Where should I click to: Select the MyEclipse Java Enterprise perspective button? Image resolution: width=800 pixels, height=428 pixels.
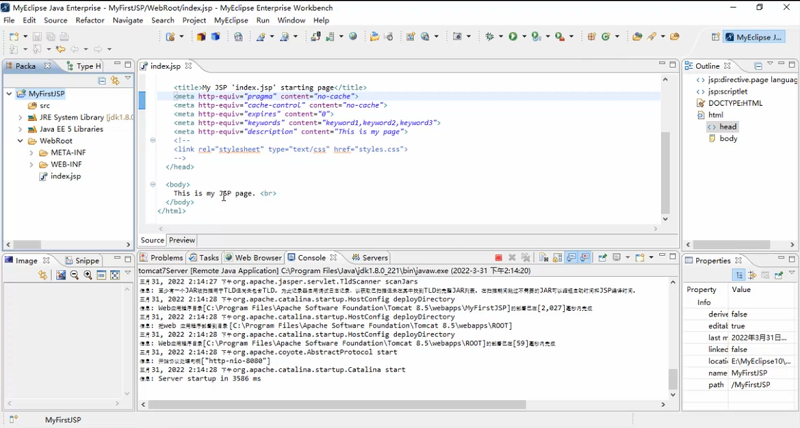(752, 37)
